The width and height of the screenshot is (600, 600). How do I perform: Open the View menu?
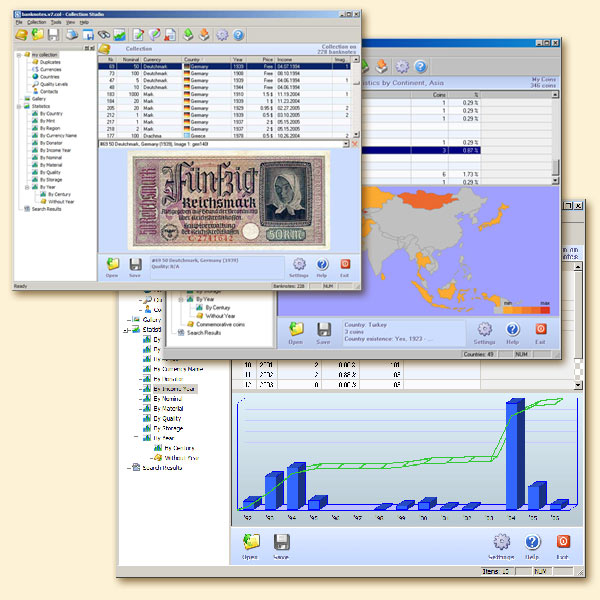click(x=70, y=22)
